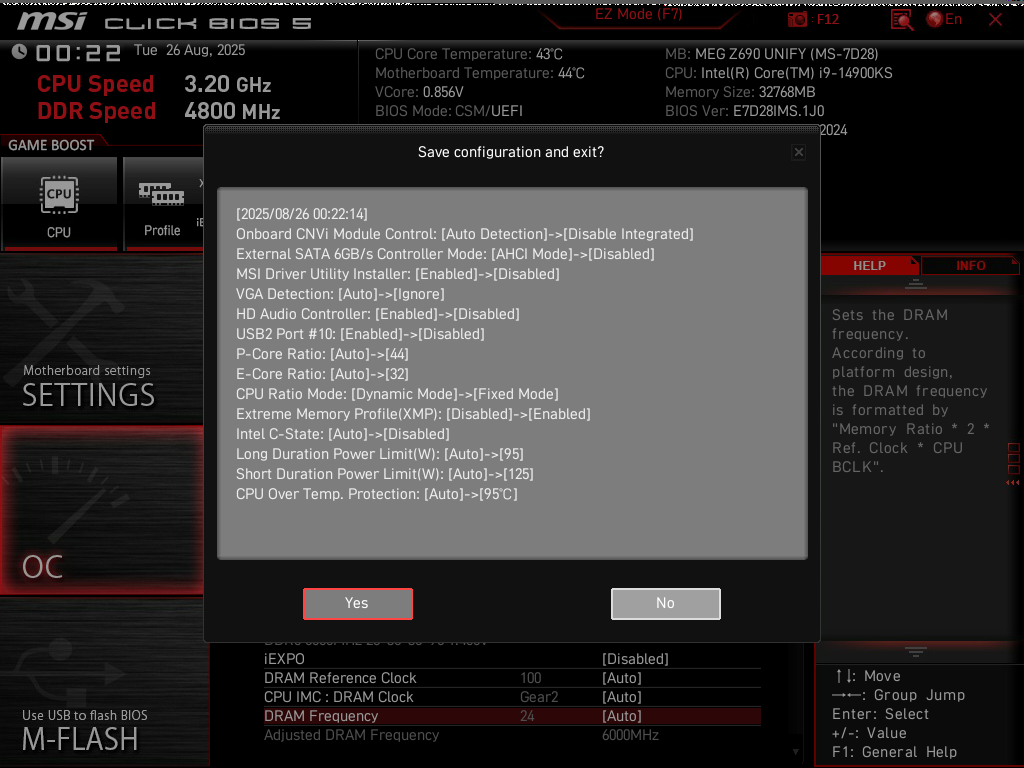
Task: Open the OC section
Action: pyautogui.click(x=101, y=511)
